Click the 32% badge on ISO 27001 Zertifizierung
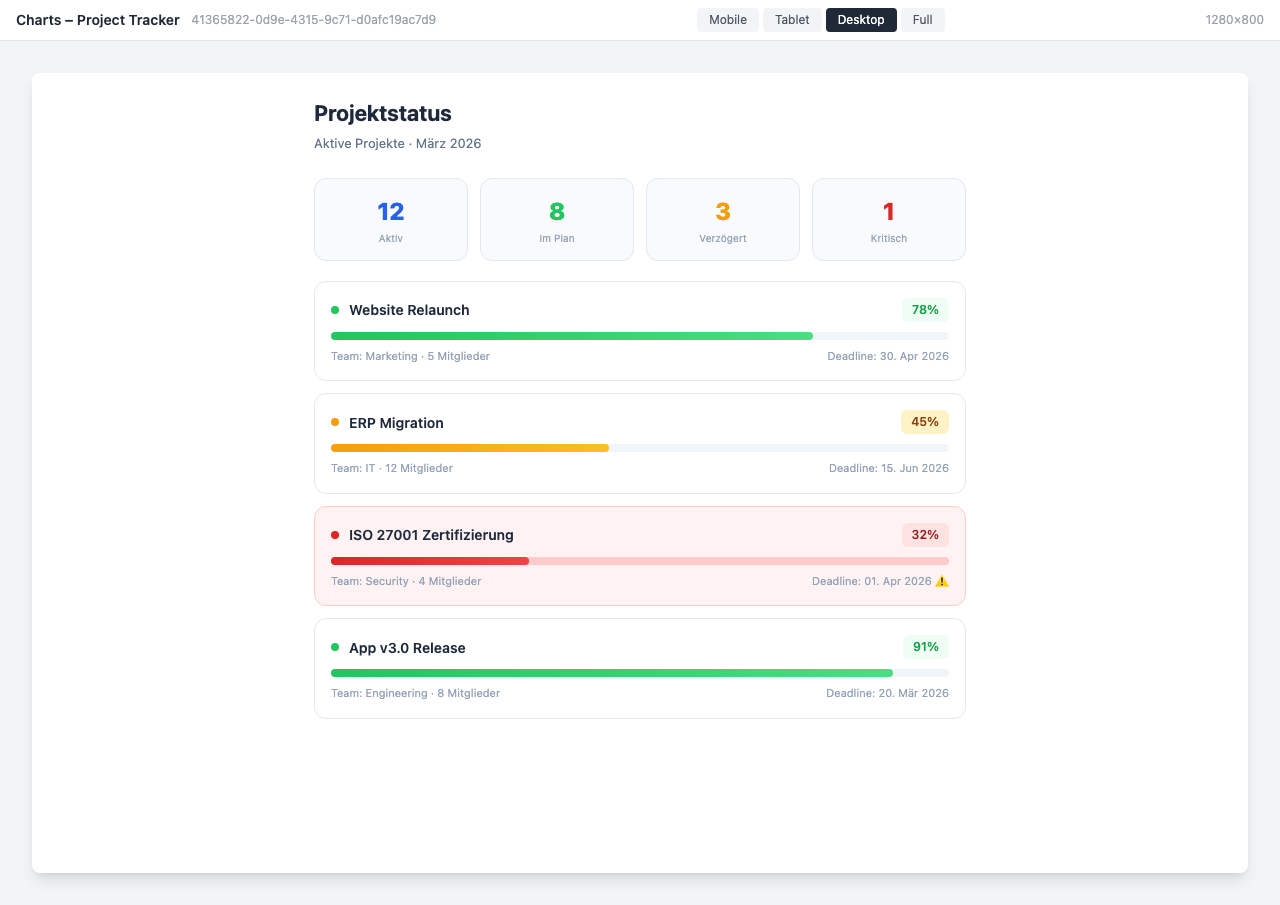 coord(924,535)
